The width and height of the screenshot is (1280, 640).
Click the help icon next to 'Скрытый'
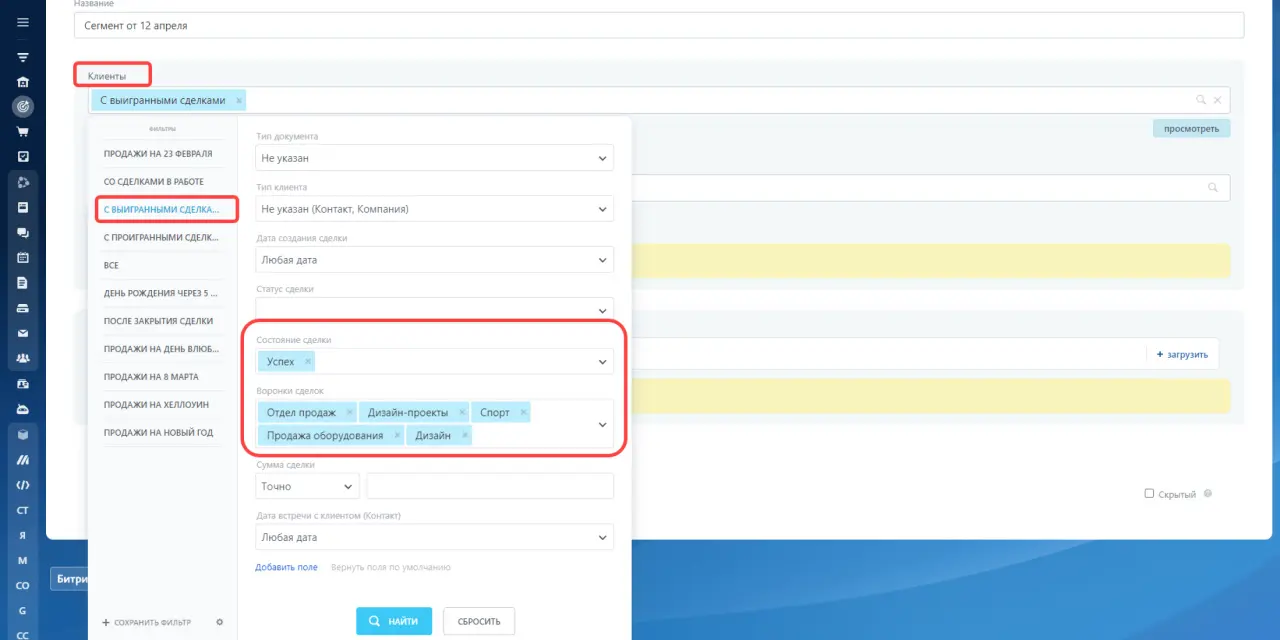pos(1208,494)
